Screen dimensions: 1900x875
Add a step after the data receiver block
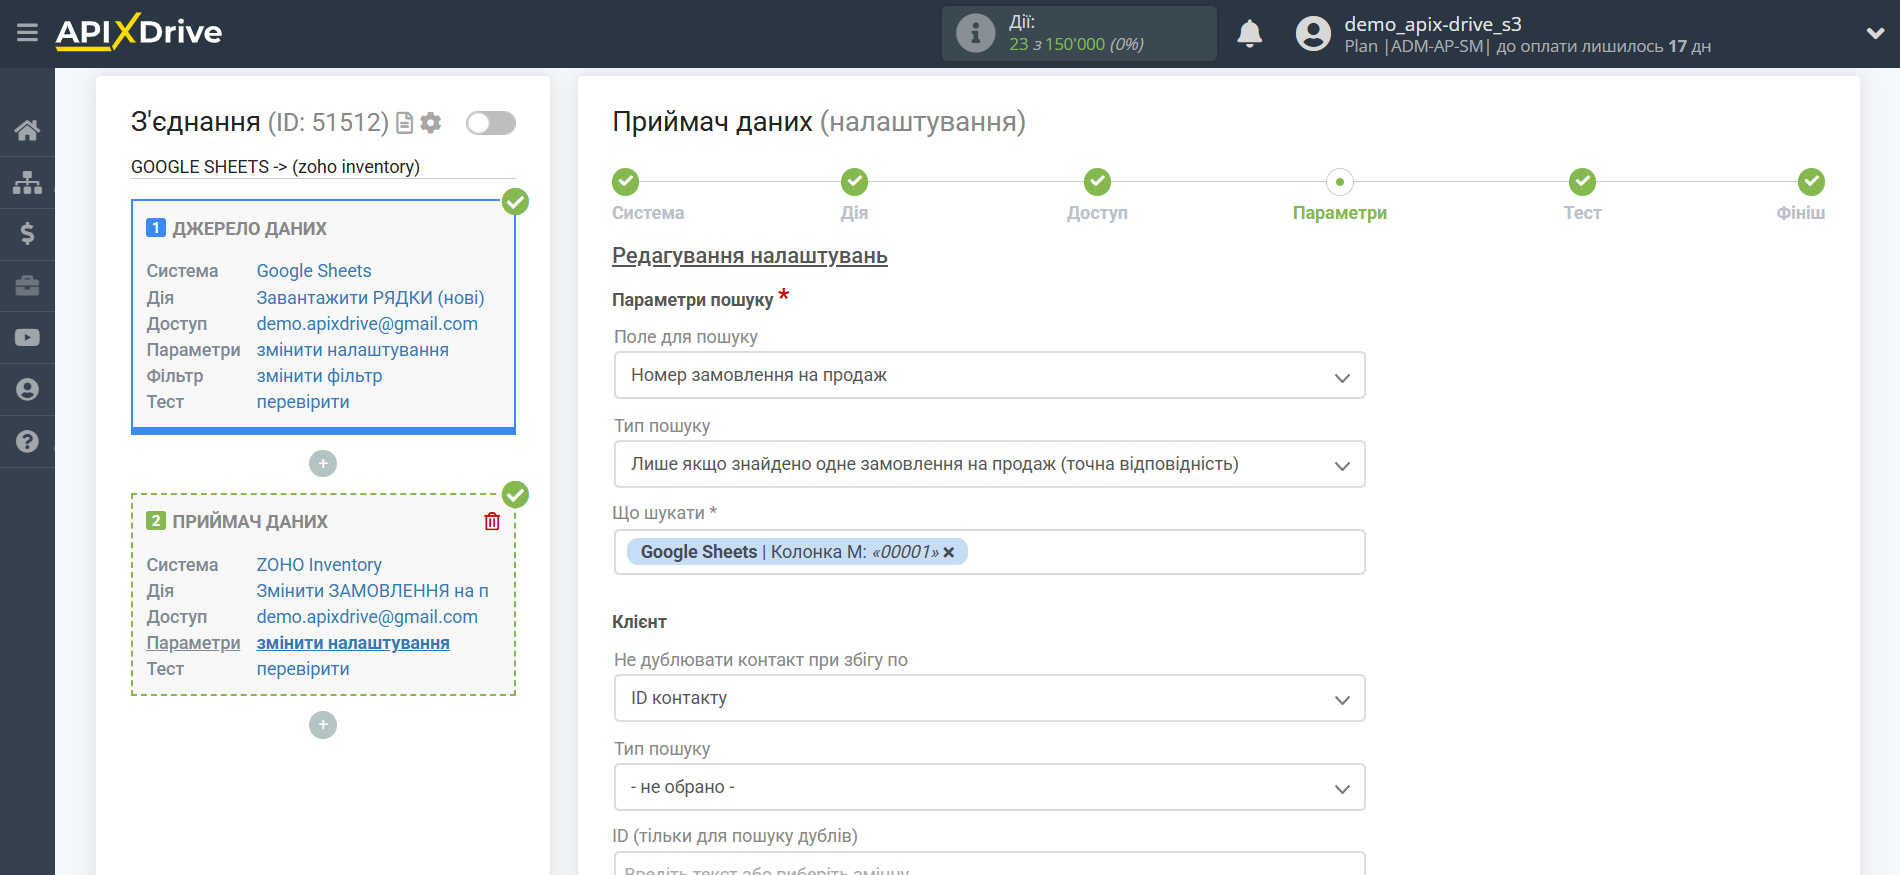point(323,725)
